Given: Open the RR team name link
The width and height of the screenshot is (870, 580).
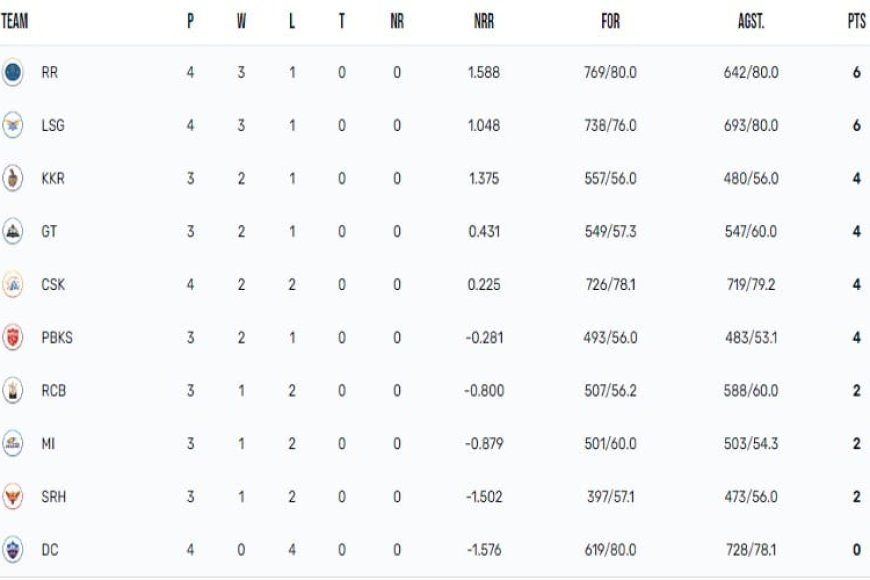Looking at the screenshot, I should [x=49, y=73].
